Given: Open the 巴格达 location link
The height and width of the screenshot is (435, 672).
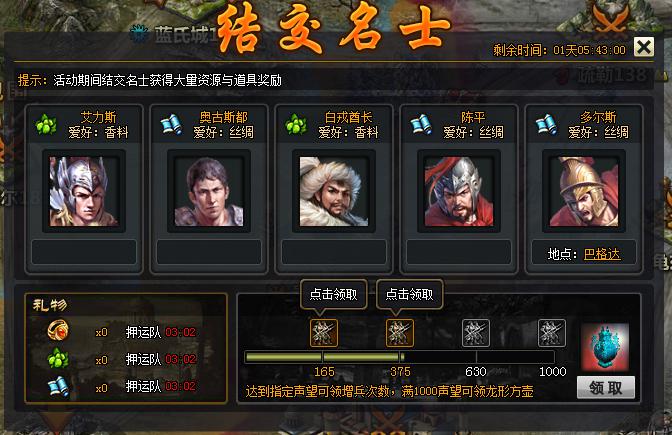Looking at the screenshot, I should [x=602, y=254].
